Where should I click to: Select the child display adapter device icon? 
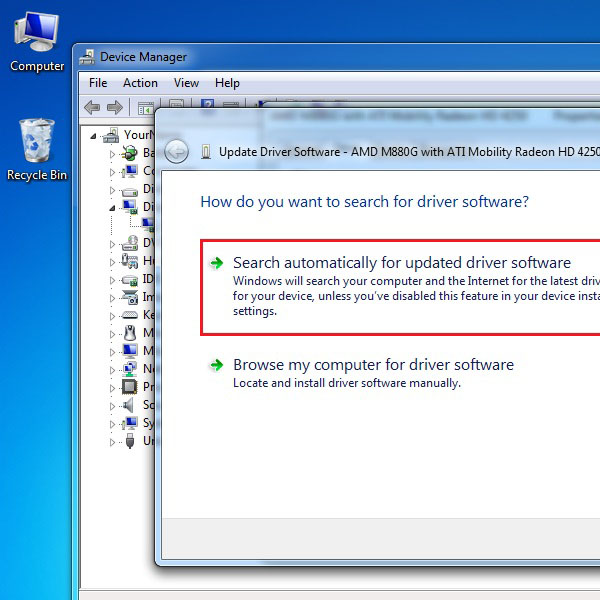point(148,225)
